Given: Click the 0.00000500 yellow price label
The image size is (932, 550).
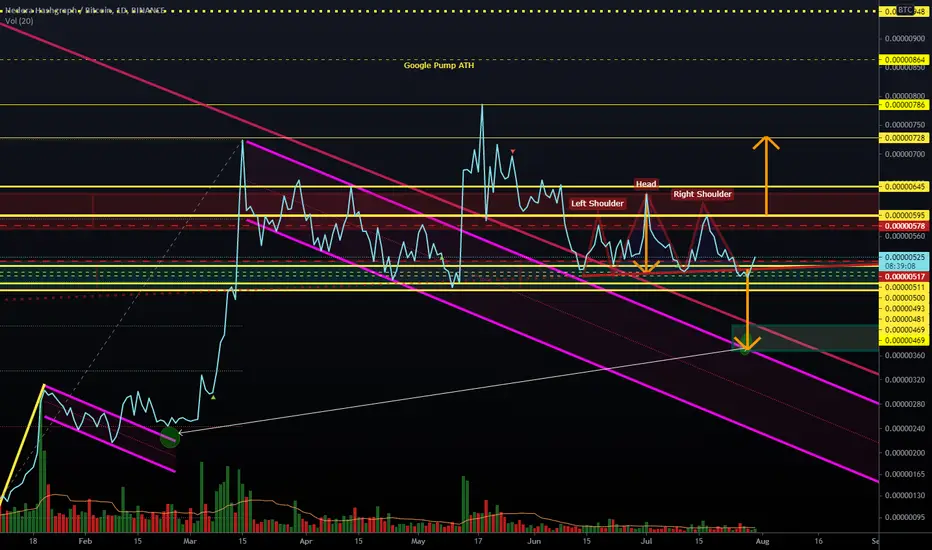Looking at the screenshot, I should coord(904,298).
